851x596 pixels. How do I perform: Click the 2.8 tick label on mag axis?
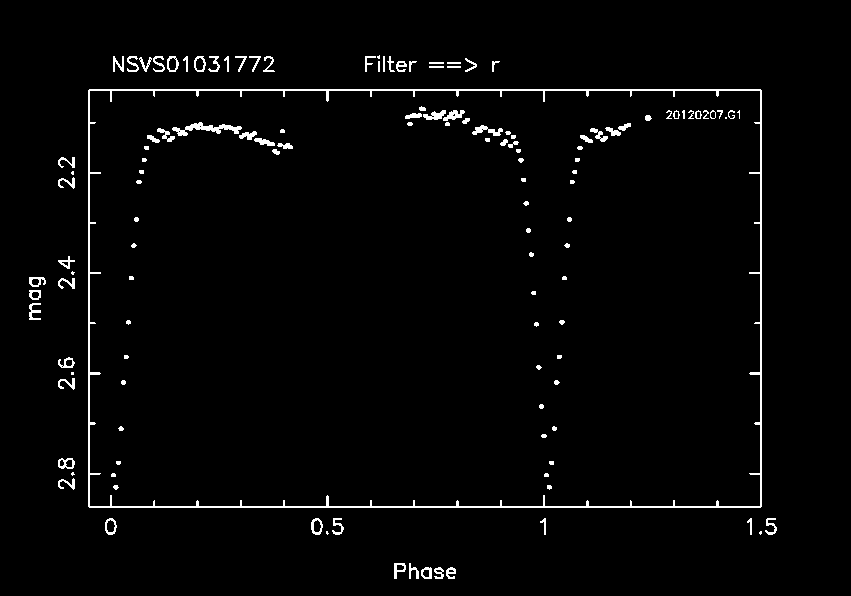point(65,473)
